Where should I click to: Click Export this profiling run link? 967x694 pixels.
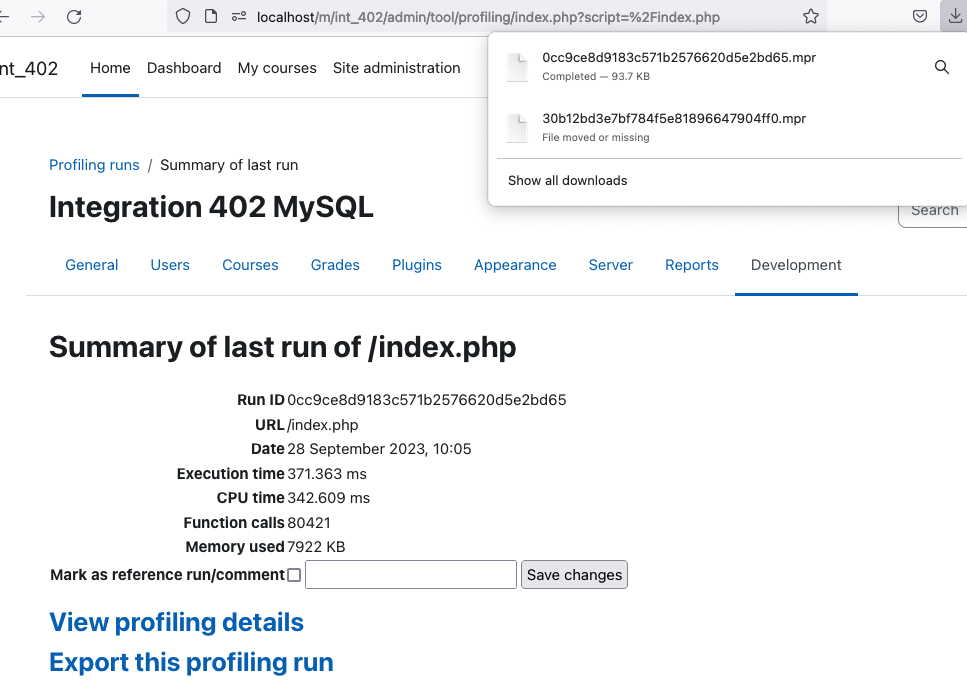pyautogui.click(x=191, y=662)
